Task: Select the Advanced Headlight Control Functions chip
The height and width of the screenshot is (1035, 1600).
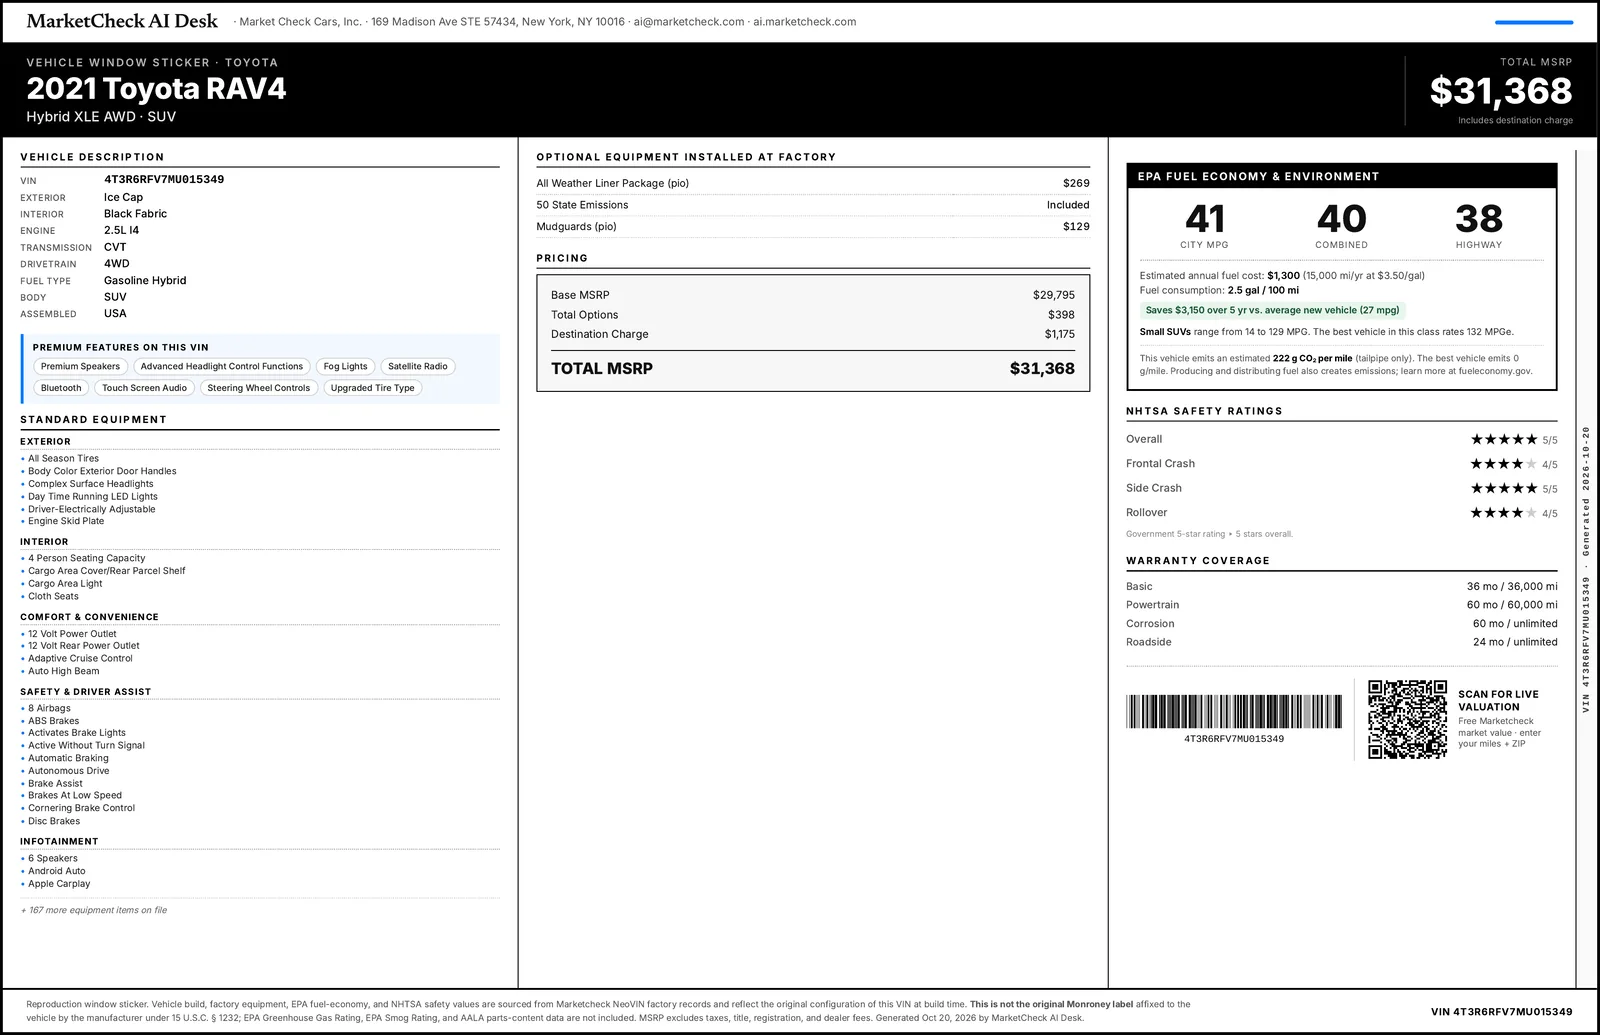Action: [222, 367]
